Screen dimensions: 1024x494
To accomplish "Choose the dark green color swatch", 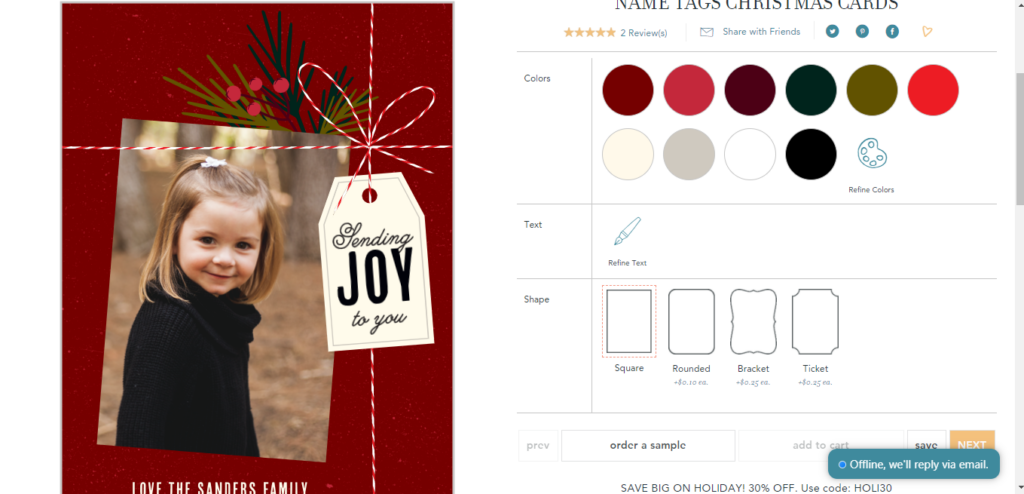I will click(x=811, y=90).
